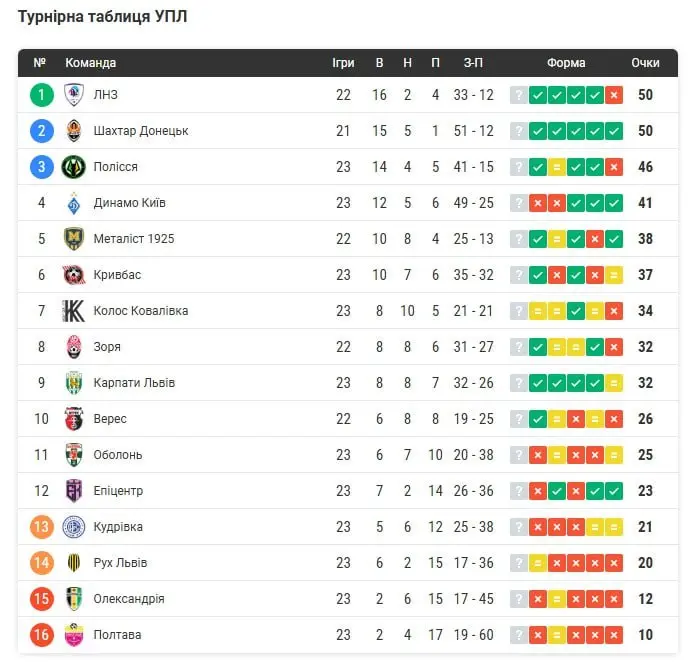Click the red loss marker in ЛНЗ form
700x670 pixels.
614,95
